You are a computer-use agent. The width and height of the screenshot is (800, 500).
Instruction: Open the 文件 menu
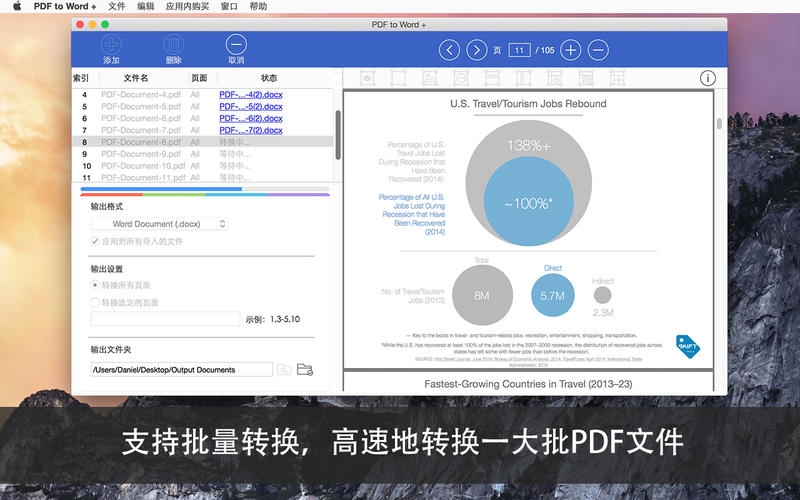[x=116, y=6]
